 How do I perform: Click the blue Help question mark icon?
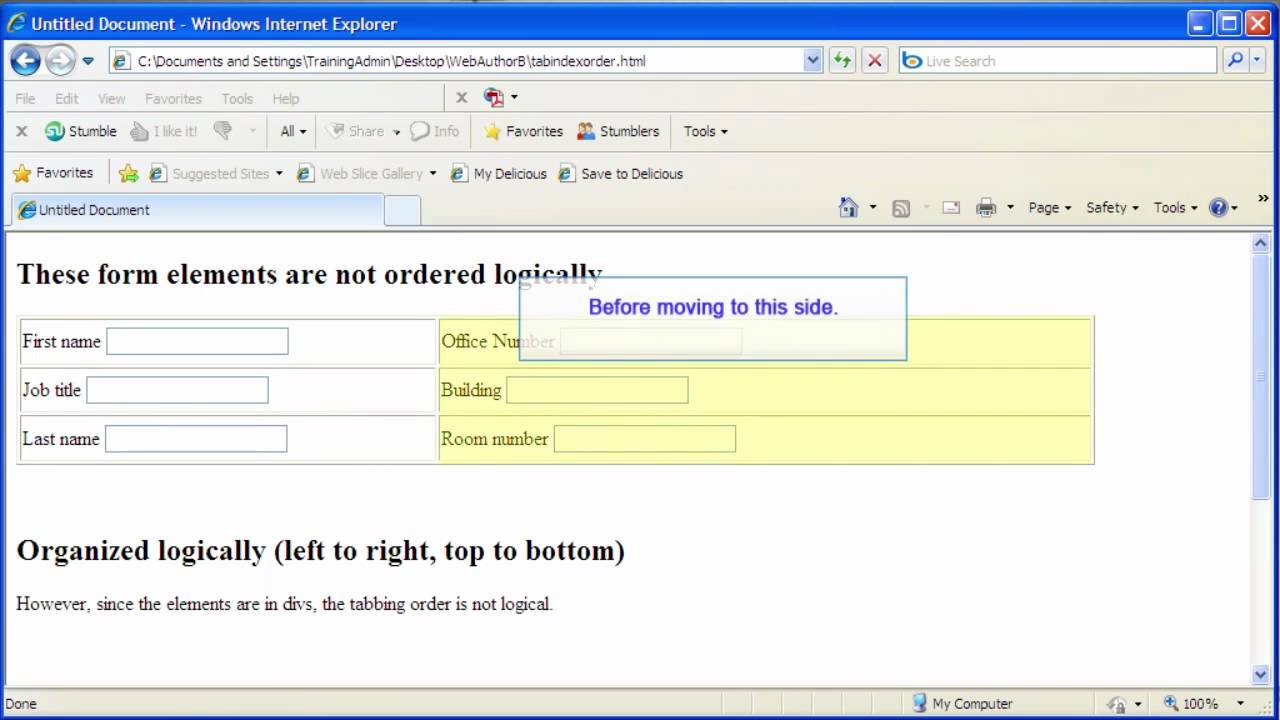click(x=1218, y=208)
